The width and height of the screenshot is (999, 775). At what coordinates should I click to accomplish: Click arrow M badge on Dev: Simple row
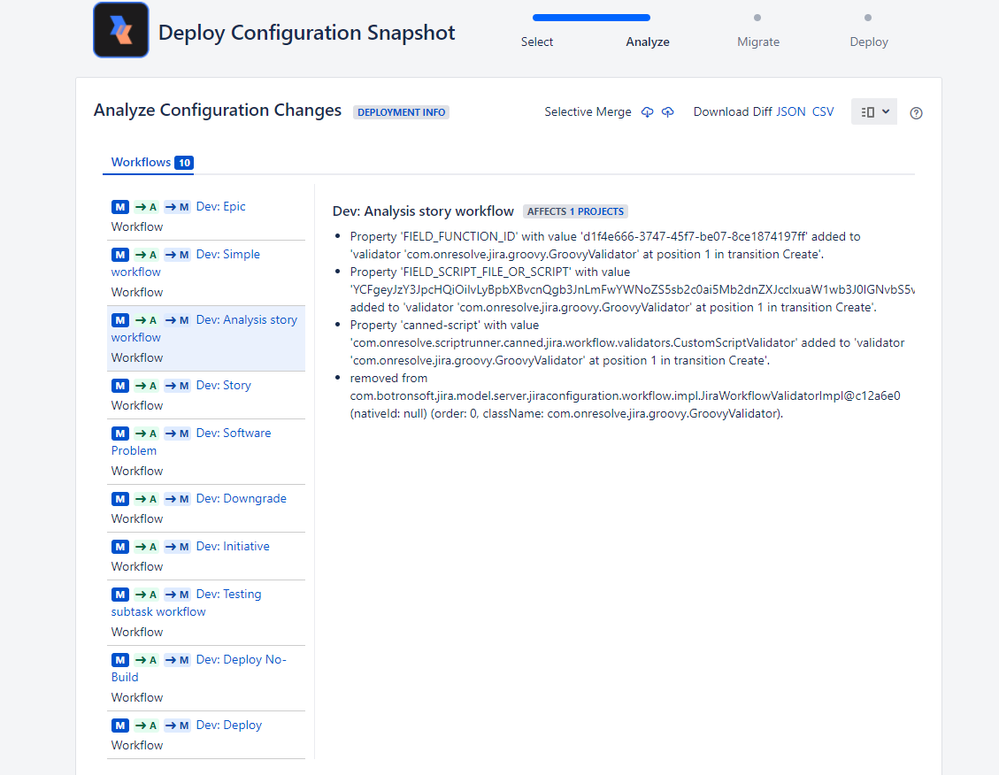click(x=177, y=254)
